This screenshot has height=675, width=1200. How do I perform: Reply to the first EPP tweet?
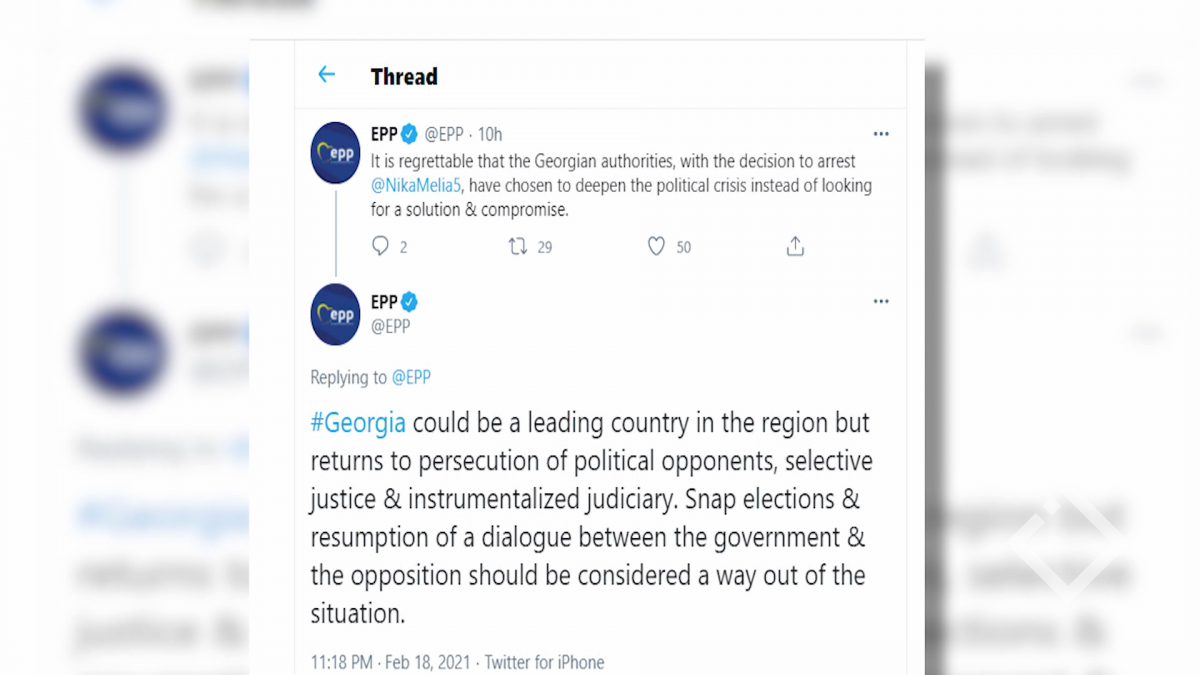(x=381, y=246)
